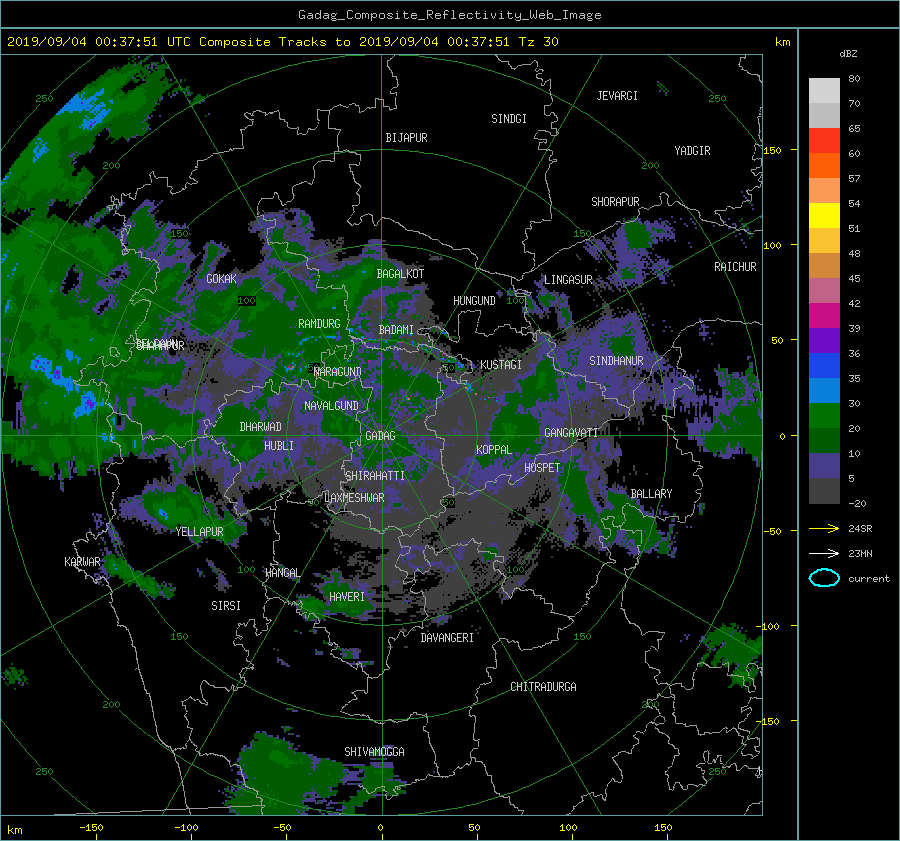Click the CHITRADURGA city label

(x=543, y=687)
